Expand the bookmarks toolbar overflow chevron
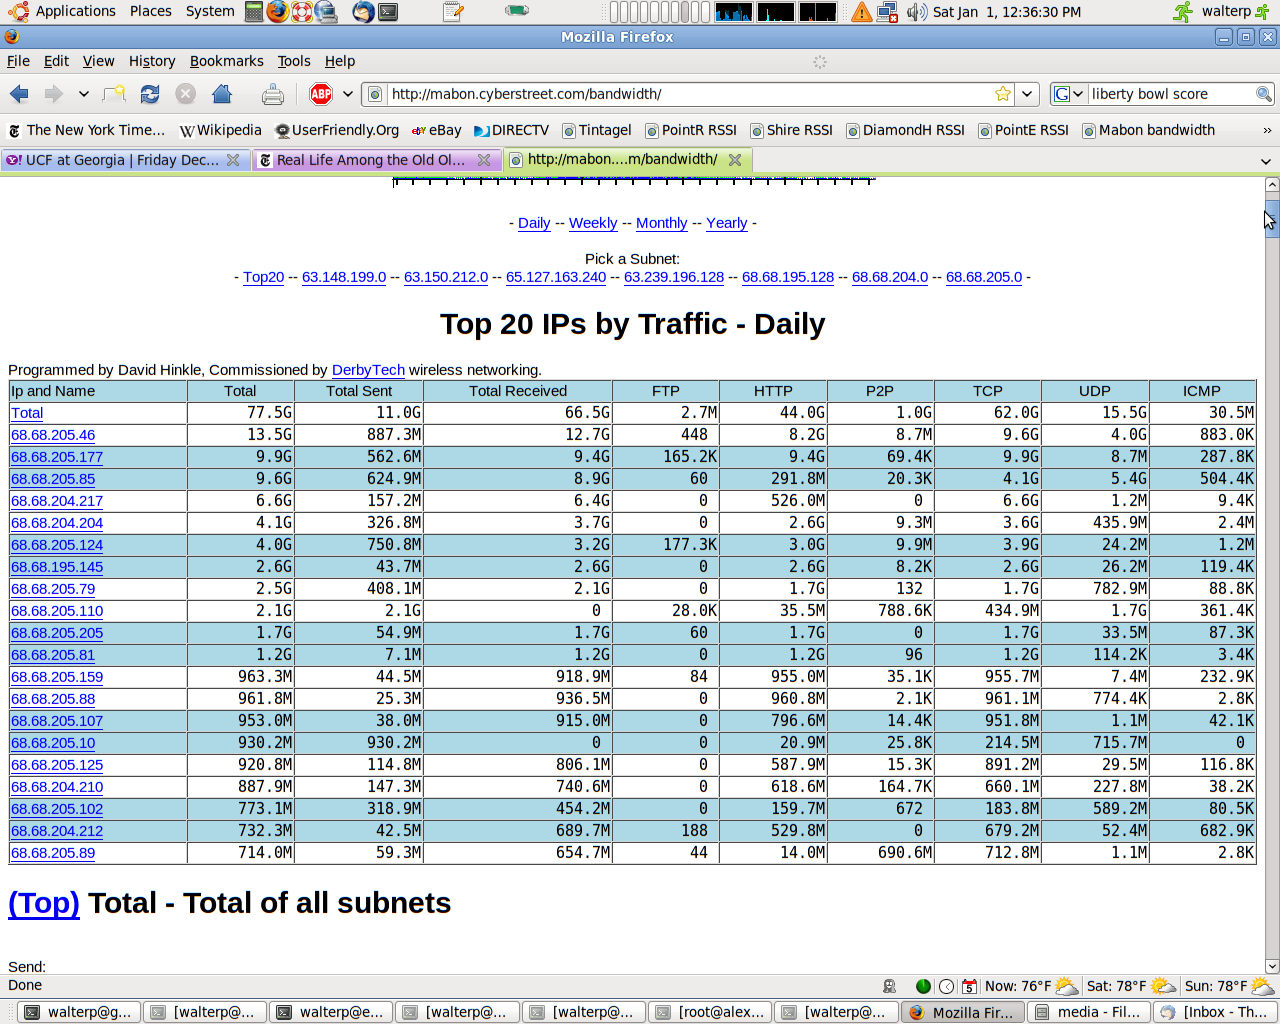 [x=1267, y=130]
